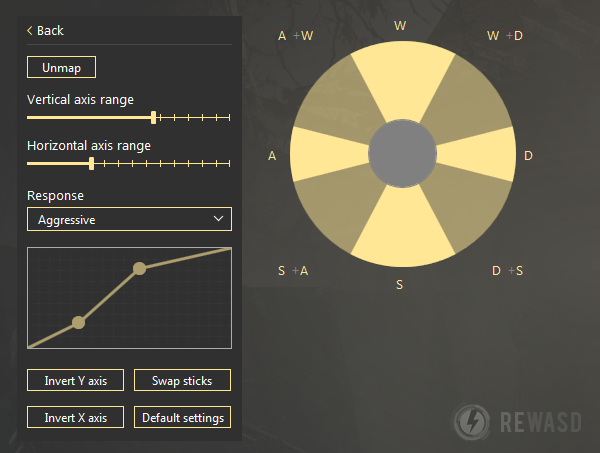This screenshot has width=600, height=453.
Task: Click the 'Vertical axis range' label
Action: tap(80, 99)
